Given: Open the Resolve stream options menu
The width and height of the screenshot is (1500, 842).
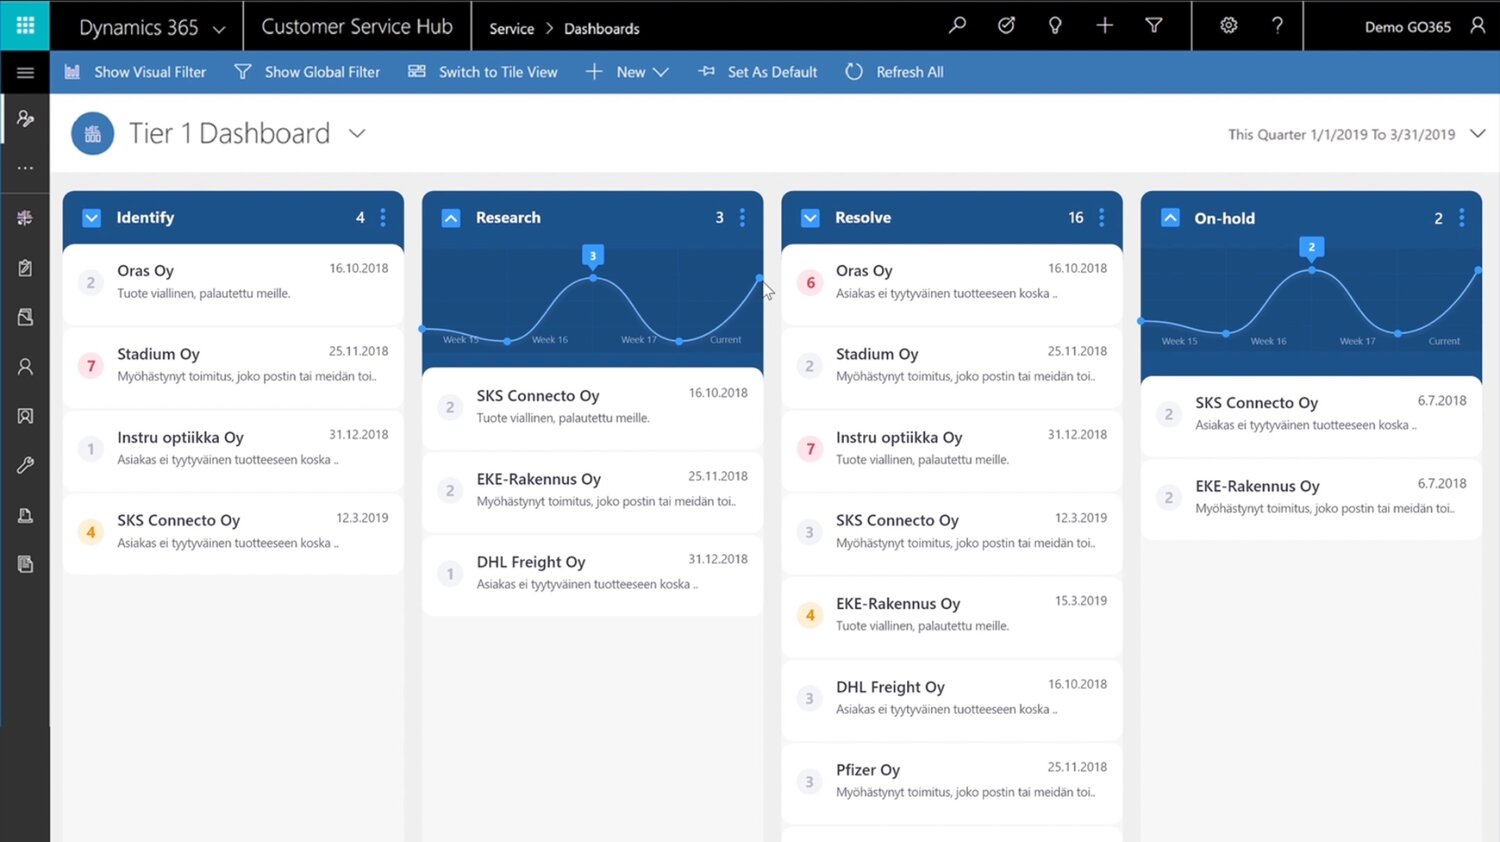Looking at the screenshot, I should click(x=1101, y=217).
